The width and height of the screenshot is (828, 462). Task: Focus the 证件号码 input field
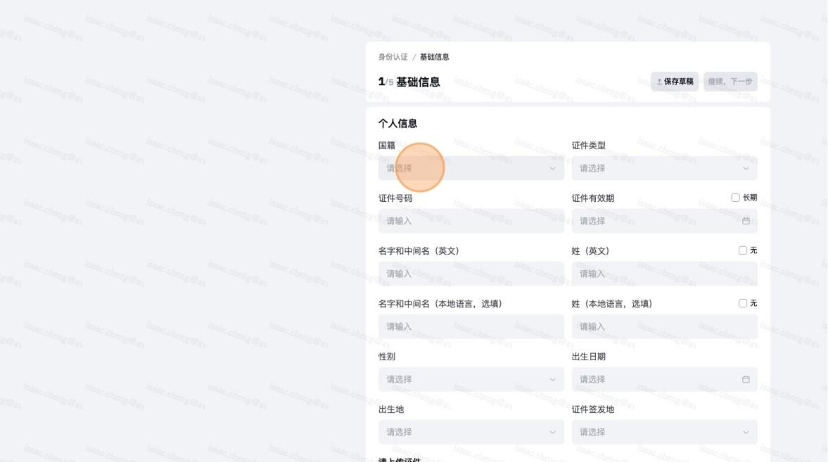click(470, 221)
